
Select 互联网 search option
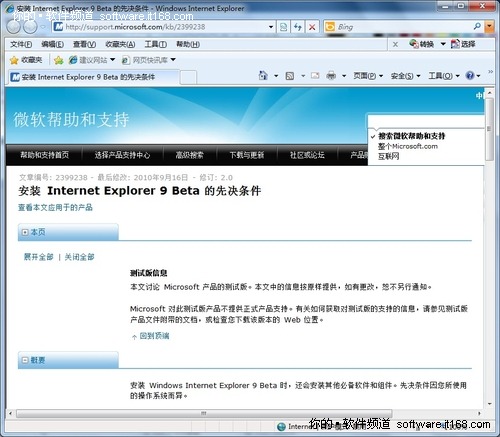(x=388, y=156)
